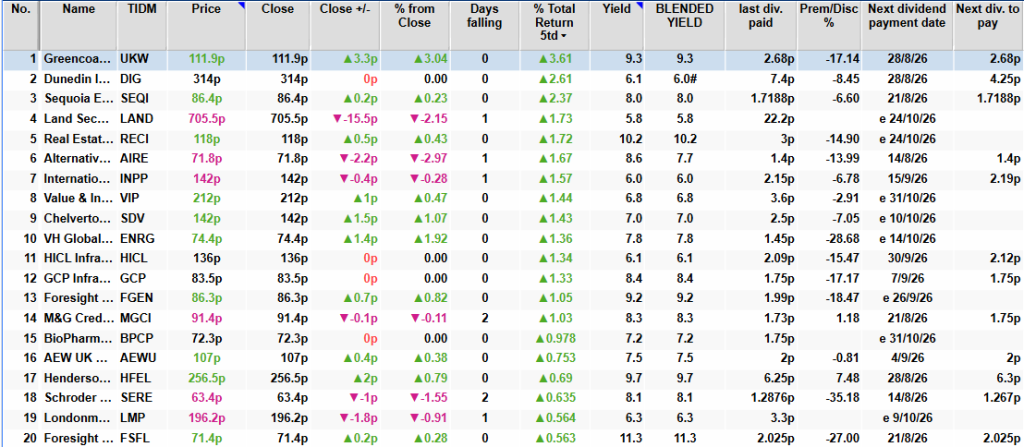Image resolution: width=1024 pixels, height=447 pixels.
Task: Click the ▼-15.5p close change value
Action: (x=355, y=120)
